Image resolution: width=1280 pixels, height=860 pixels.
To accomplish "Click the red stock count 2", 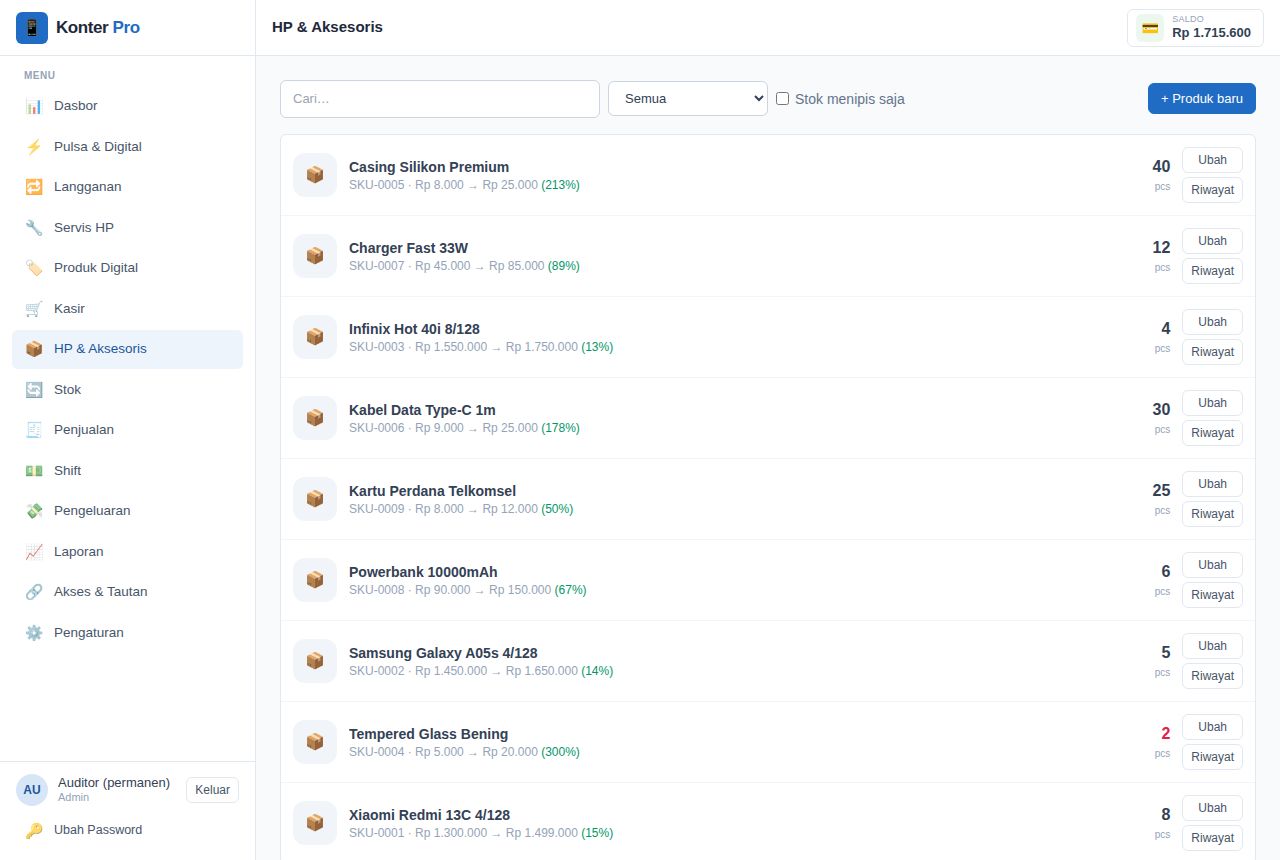I will pyautogui.click(x=1165, y=733).
